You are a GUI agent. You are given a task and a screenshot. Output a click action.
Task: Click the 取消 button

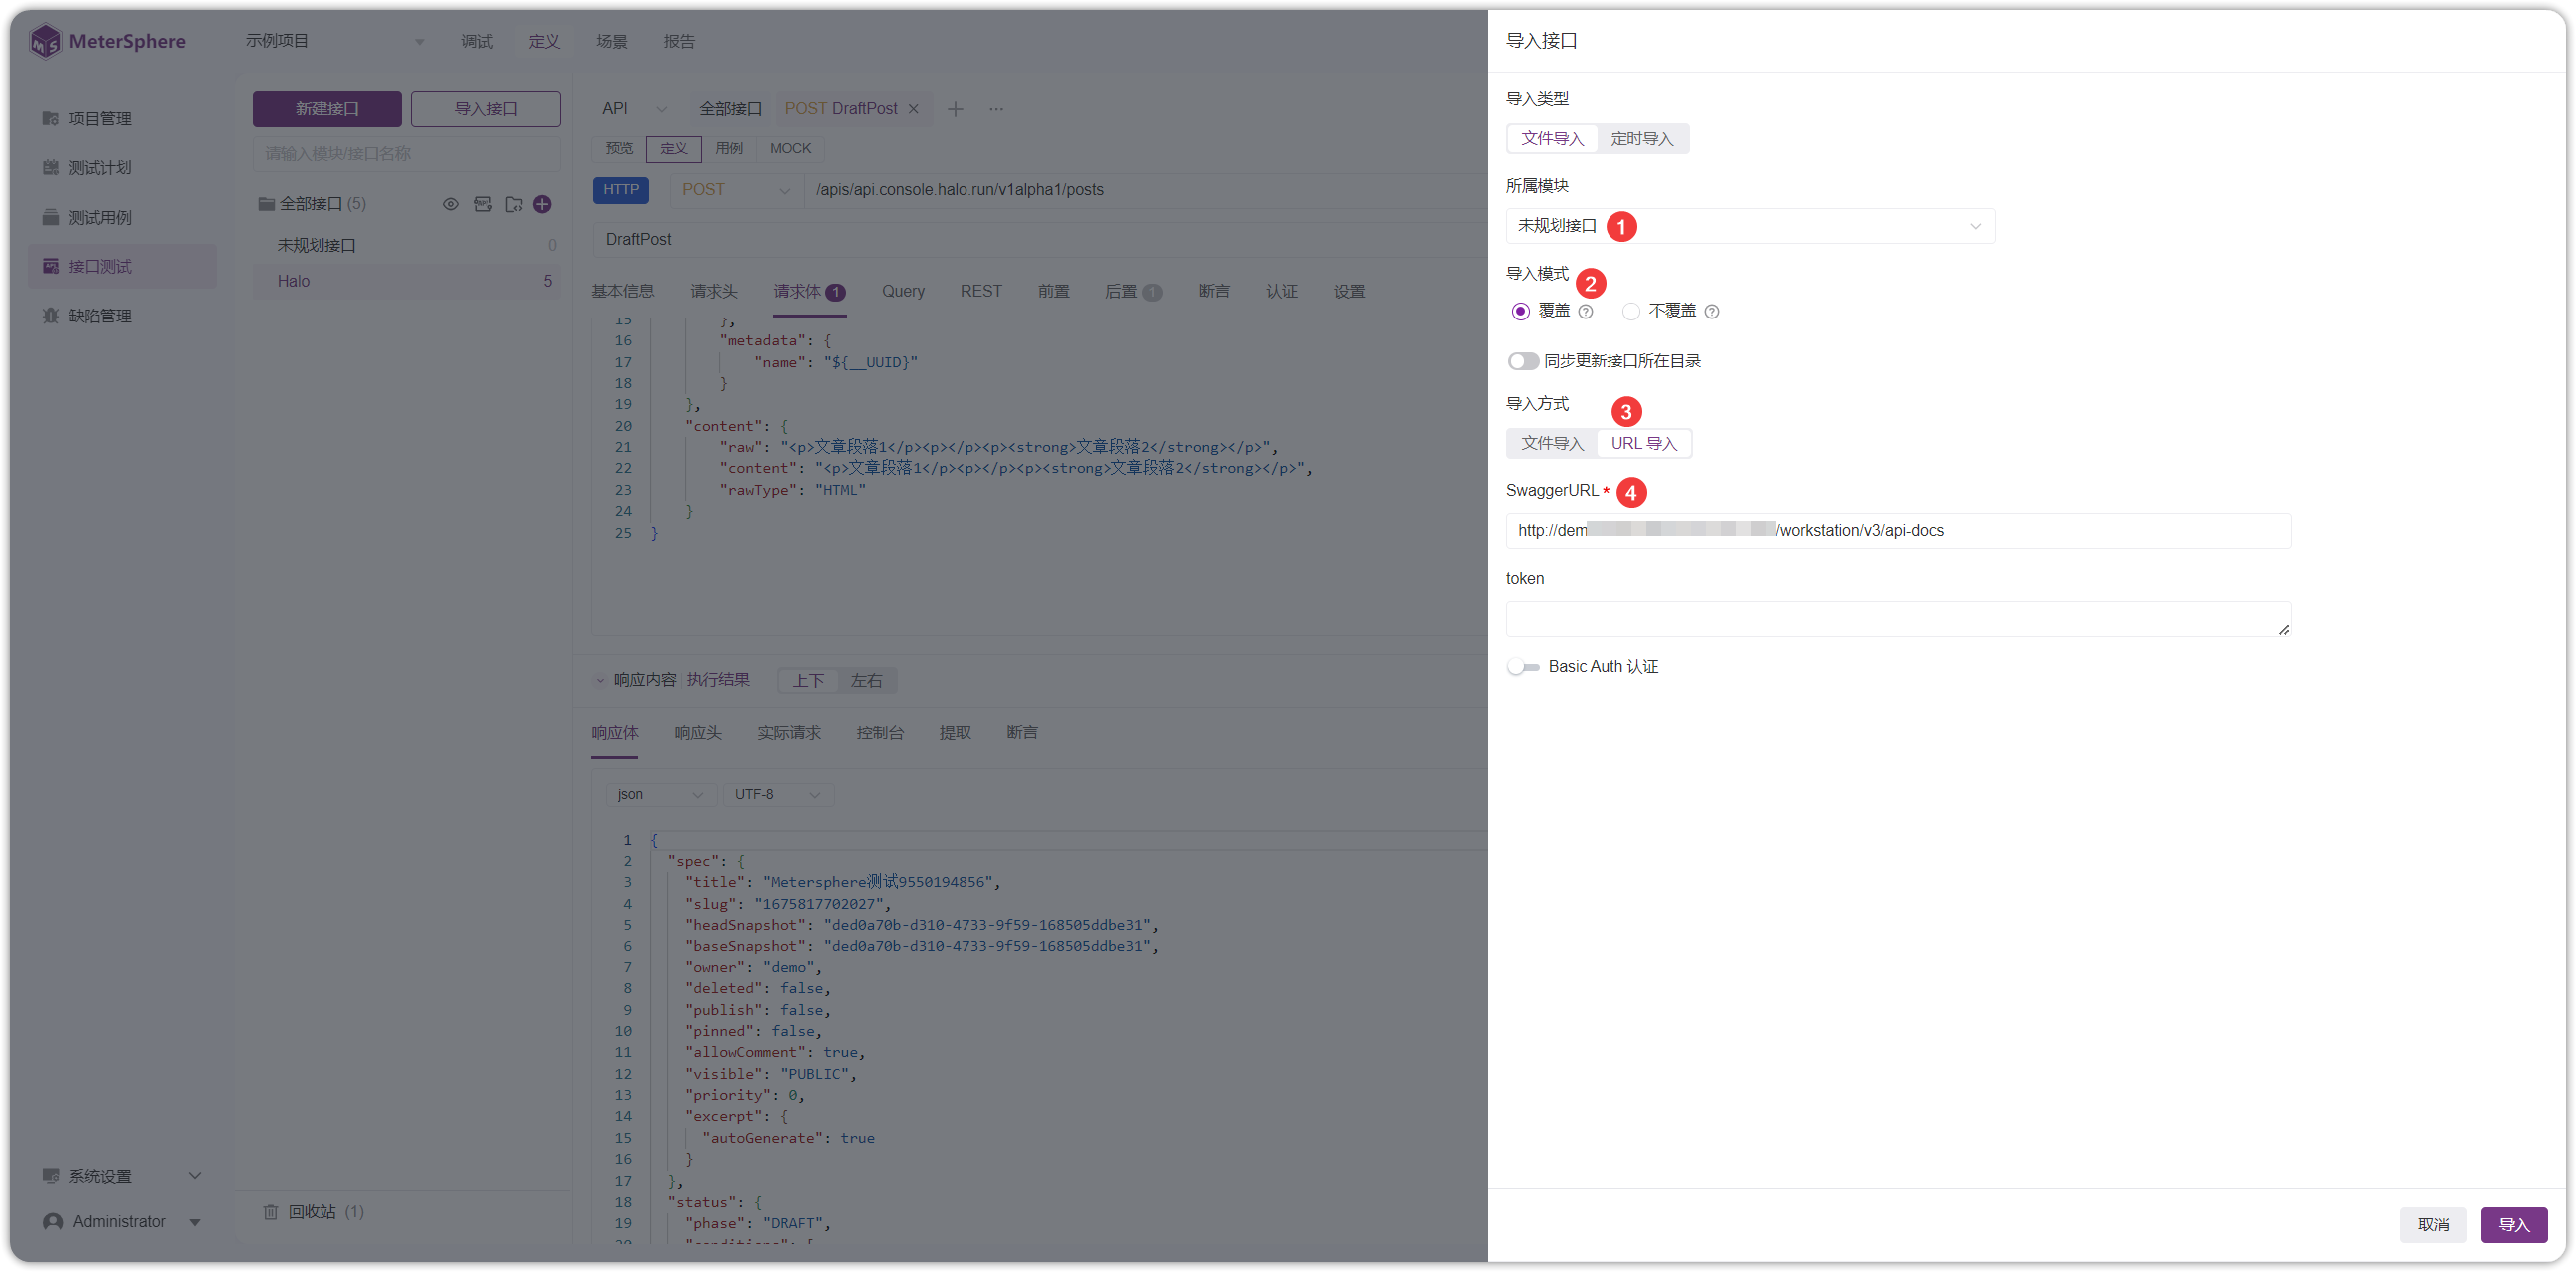point(2432,1225)
